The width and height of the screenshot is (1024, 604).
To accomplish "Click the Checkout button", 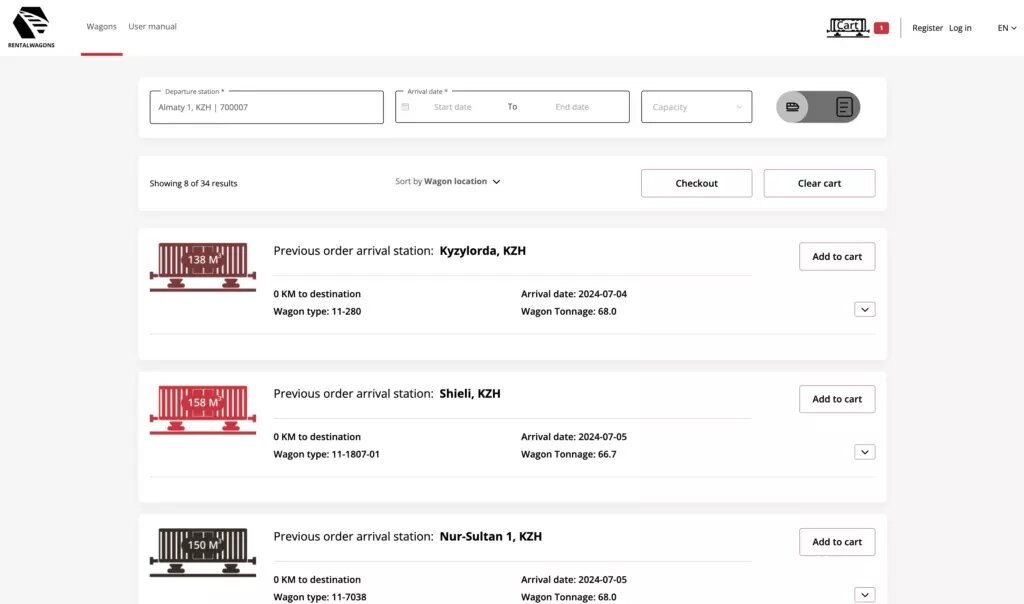I will coord(696,183).
